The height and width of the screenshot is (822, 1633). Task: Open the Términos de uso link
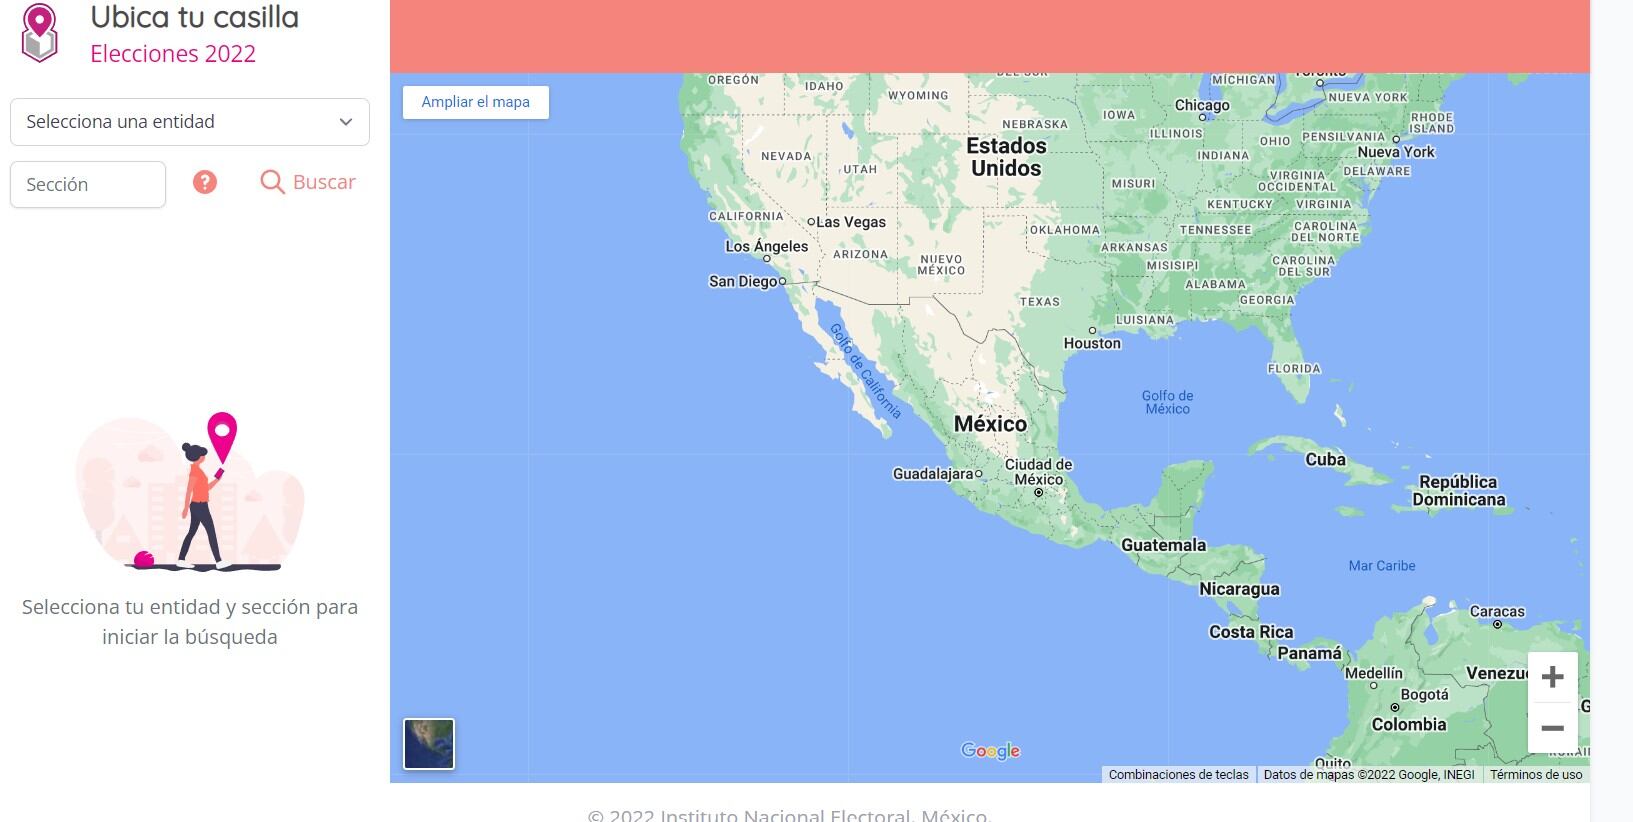coord(1535,775)
